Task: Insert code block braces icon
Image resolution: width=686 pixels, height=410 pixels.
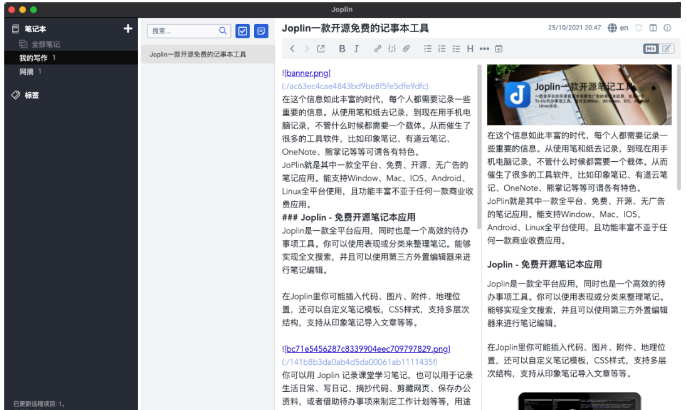Action: 392,49
